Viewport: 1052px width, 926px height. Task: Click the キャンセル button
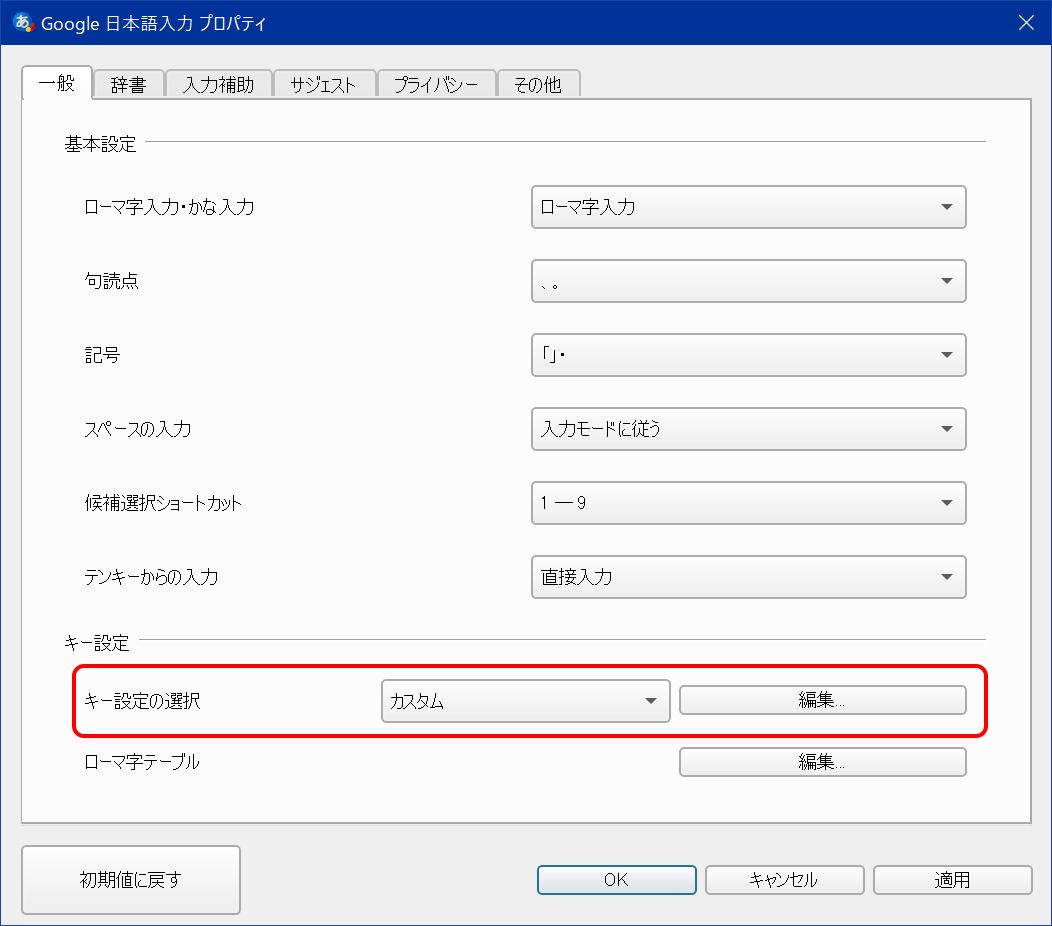pos(784,880)
